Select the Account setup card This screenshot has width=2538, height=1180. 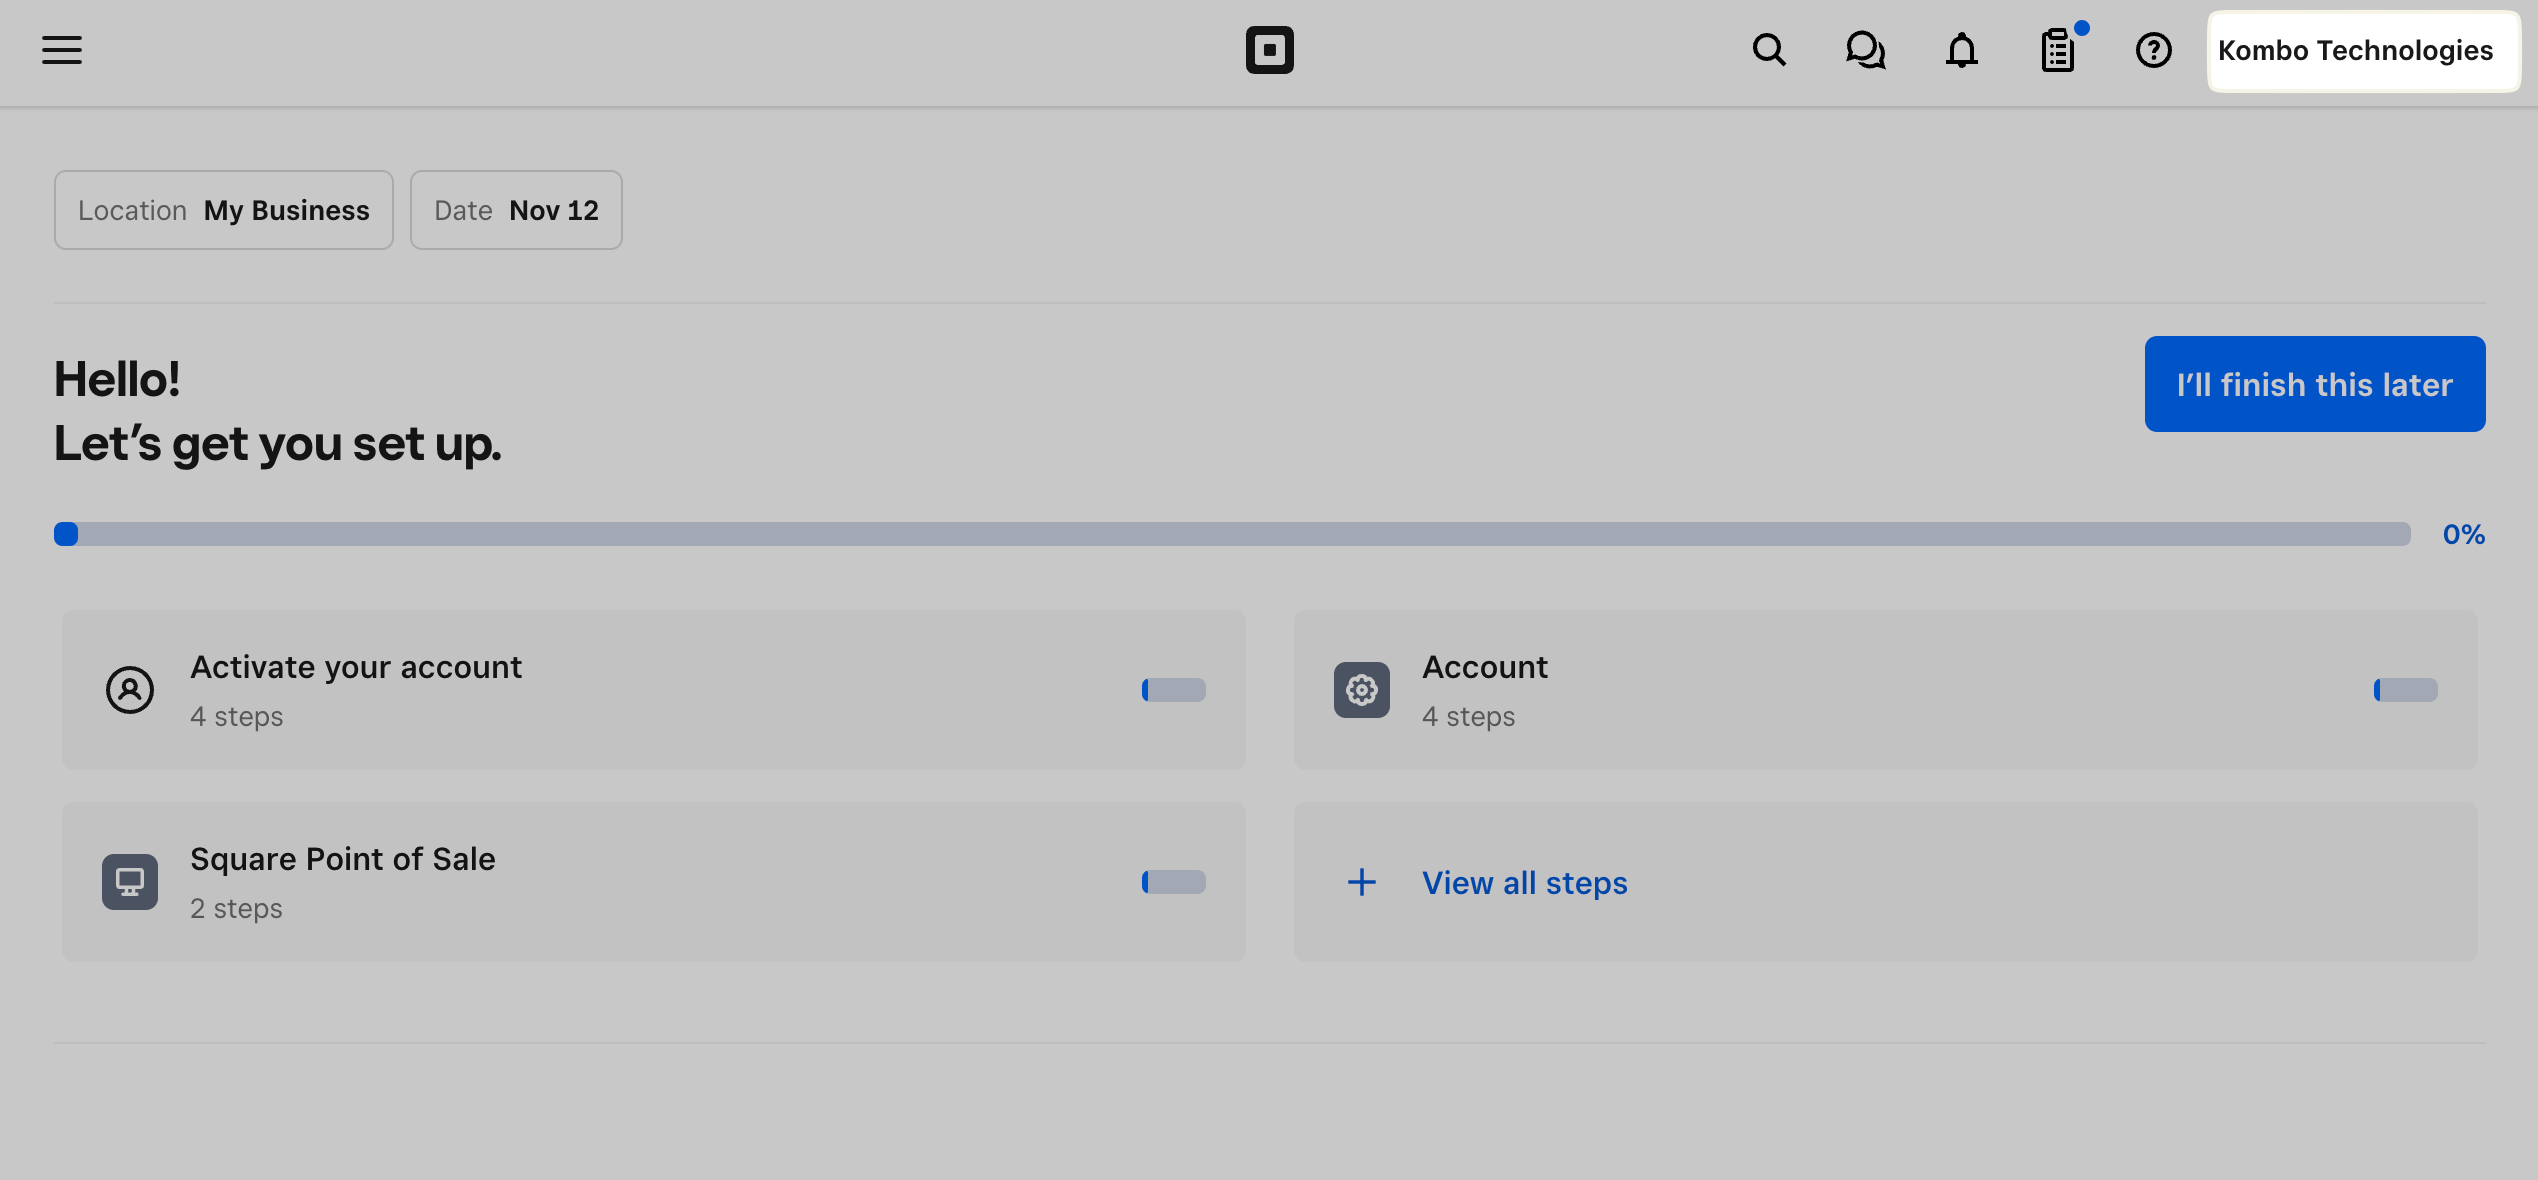pyautogui.click(x=1885, y=690)
